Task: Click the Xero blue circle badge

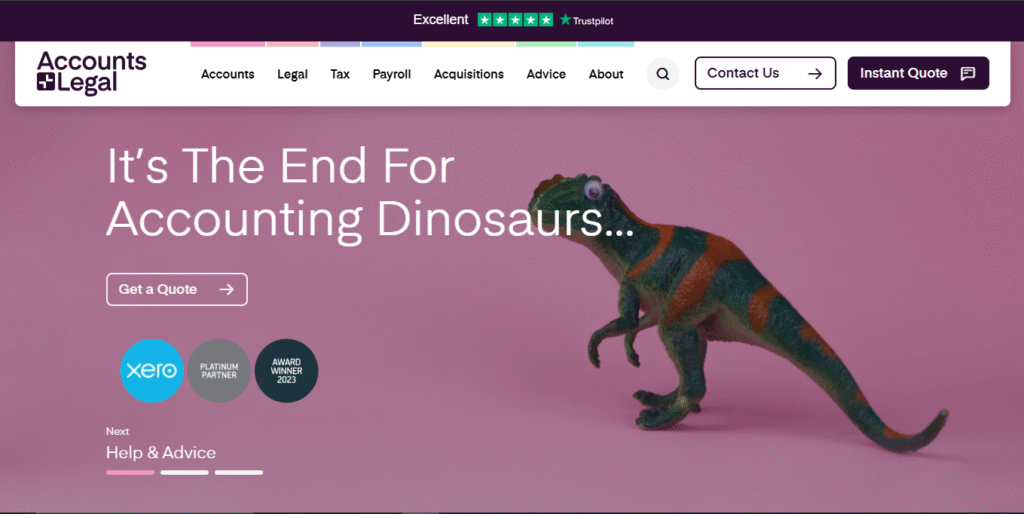Action: coord(152,370)
